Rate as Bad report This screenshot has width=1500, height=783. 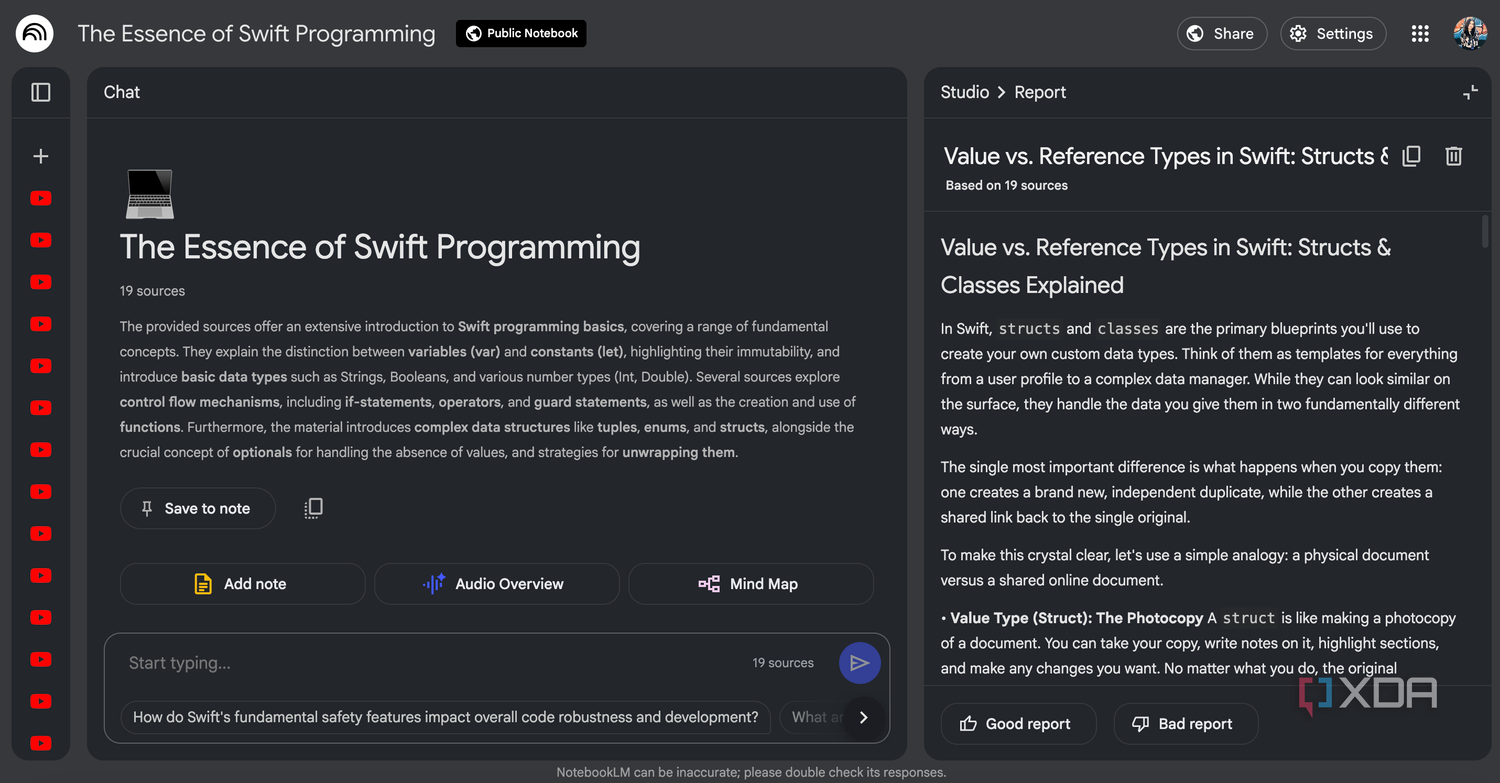(x=1185, y=724)
